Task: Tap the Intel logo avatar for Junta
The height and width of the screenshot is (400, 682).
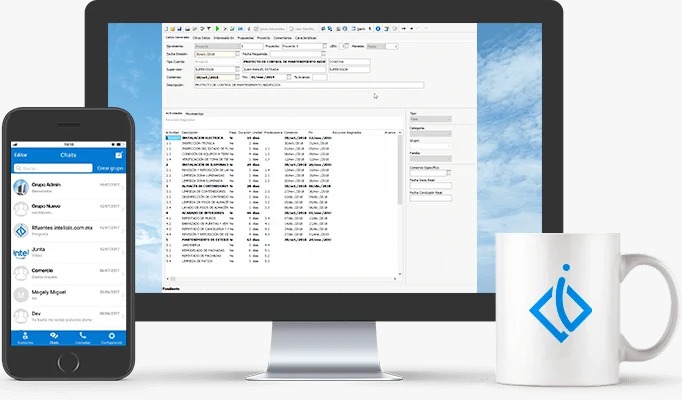Action: [x=20, y=253]
